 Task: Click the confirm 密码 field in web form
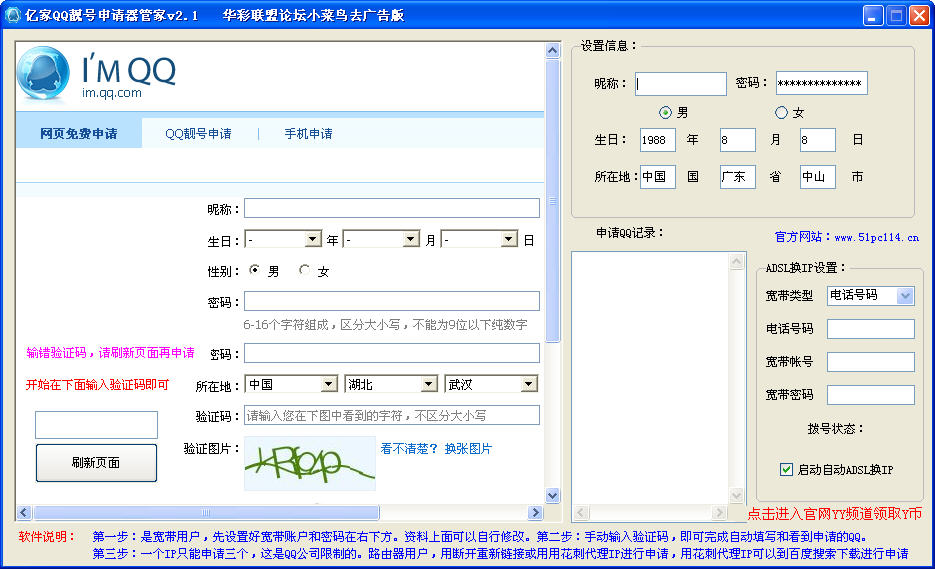coord(392,353)
